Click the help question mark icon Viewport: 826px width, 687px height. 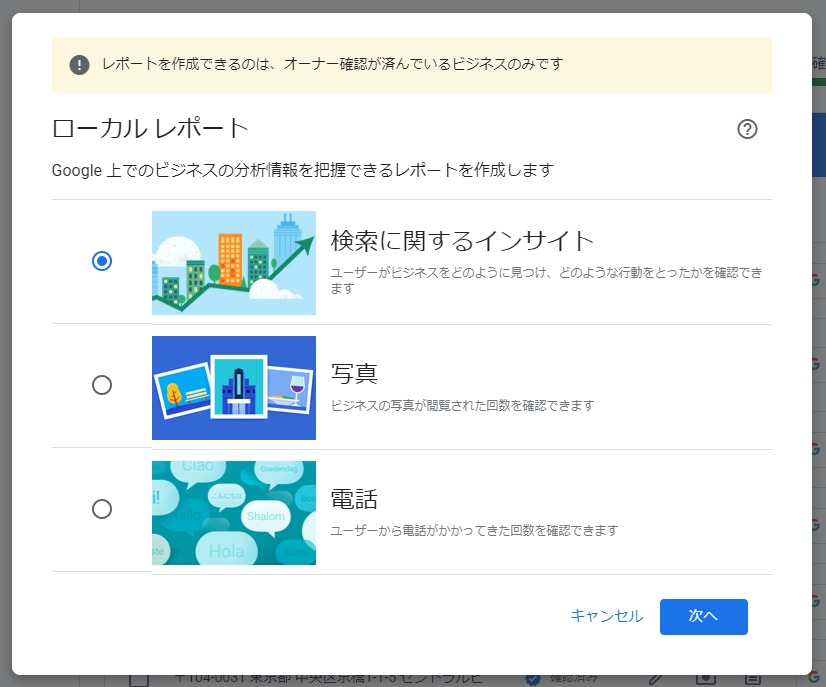(x=747, y=129)
